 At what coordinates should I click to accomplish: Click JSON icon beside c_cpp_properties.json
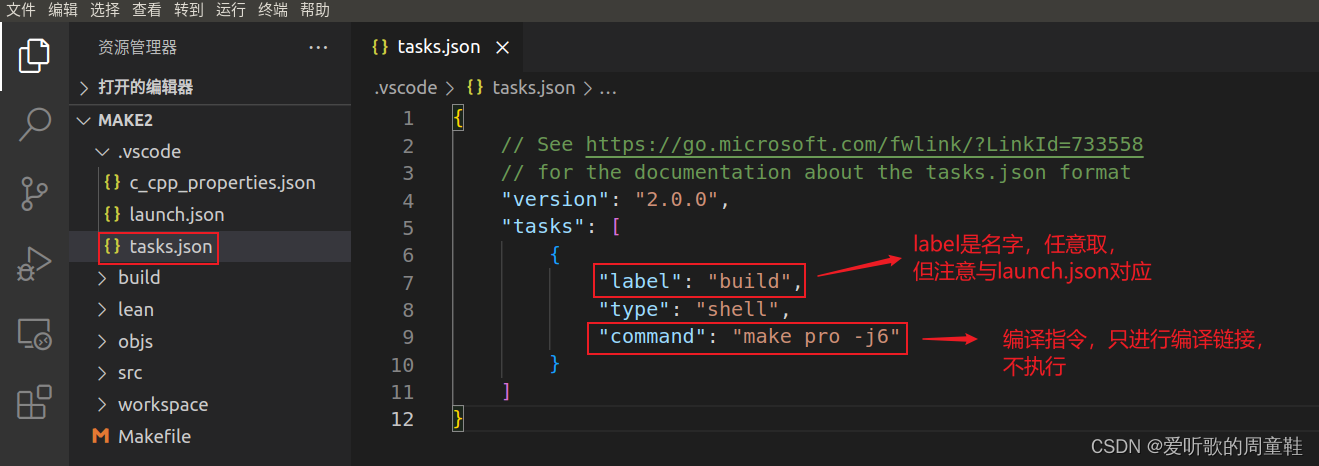pos(112,183)
